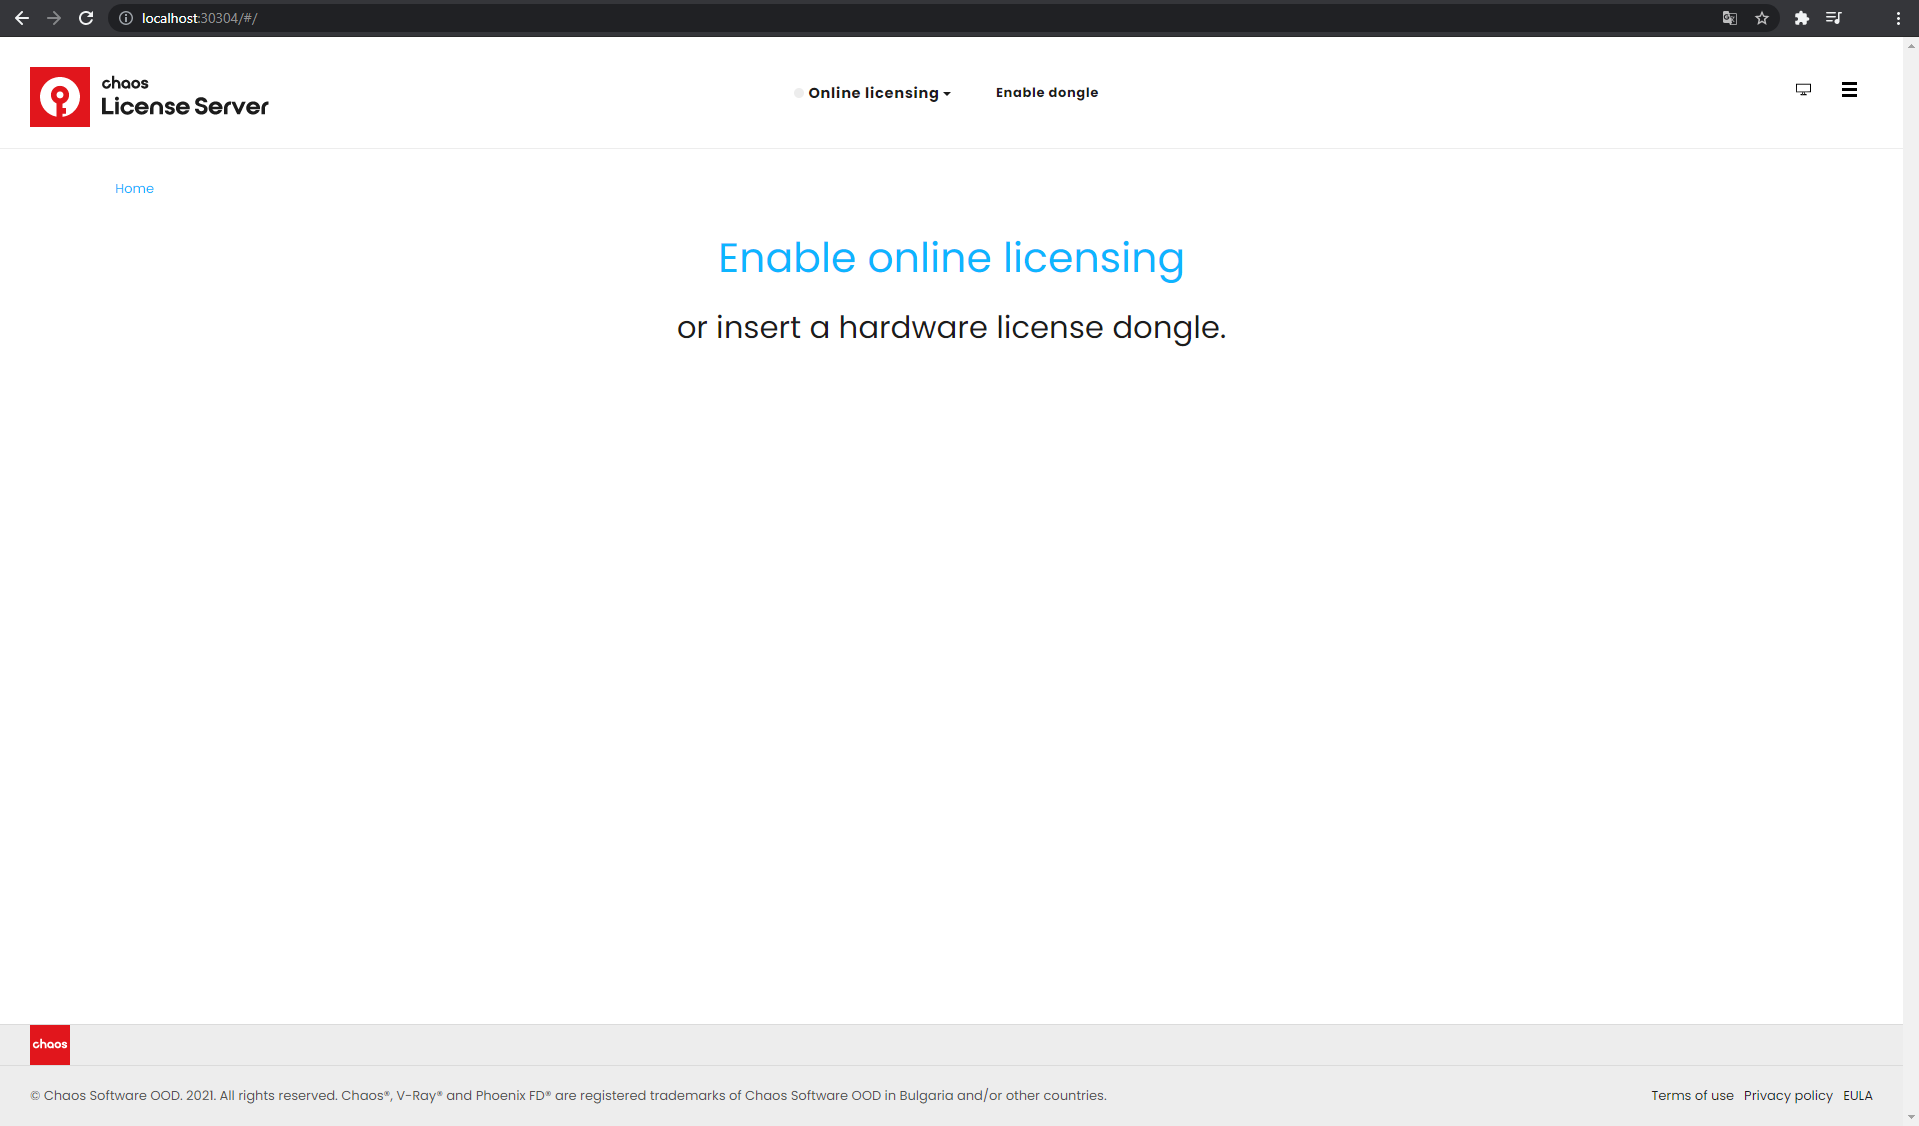Screen dimensions: 1919x1126
Task: Click the red chaos logo in the footer
Action: 50,1044
